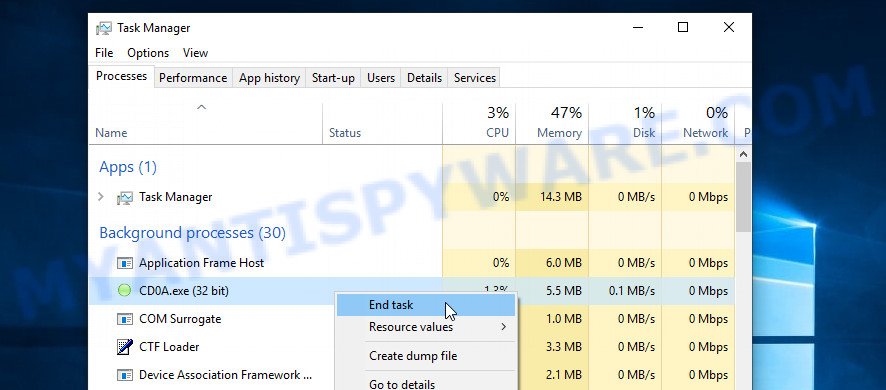Switch to the Users tab
This screenshot has width=886, height=390.
coord(381,78)
